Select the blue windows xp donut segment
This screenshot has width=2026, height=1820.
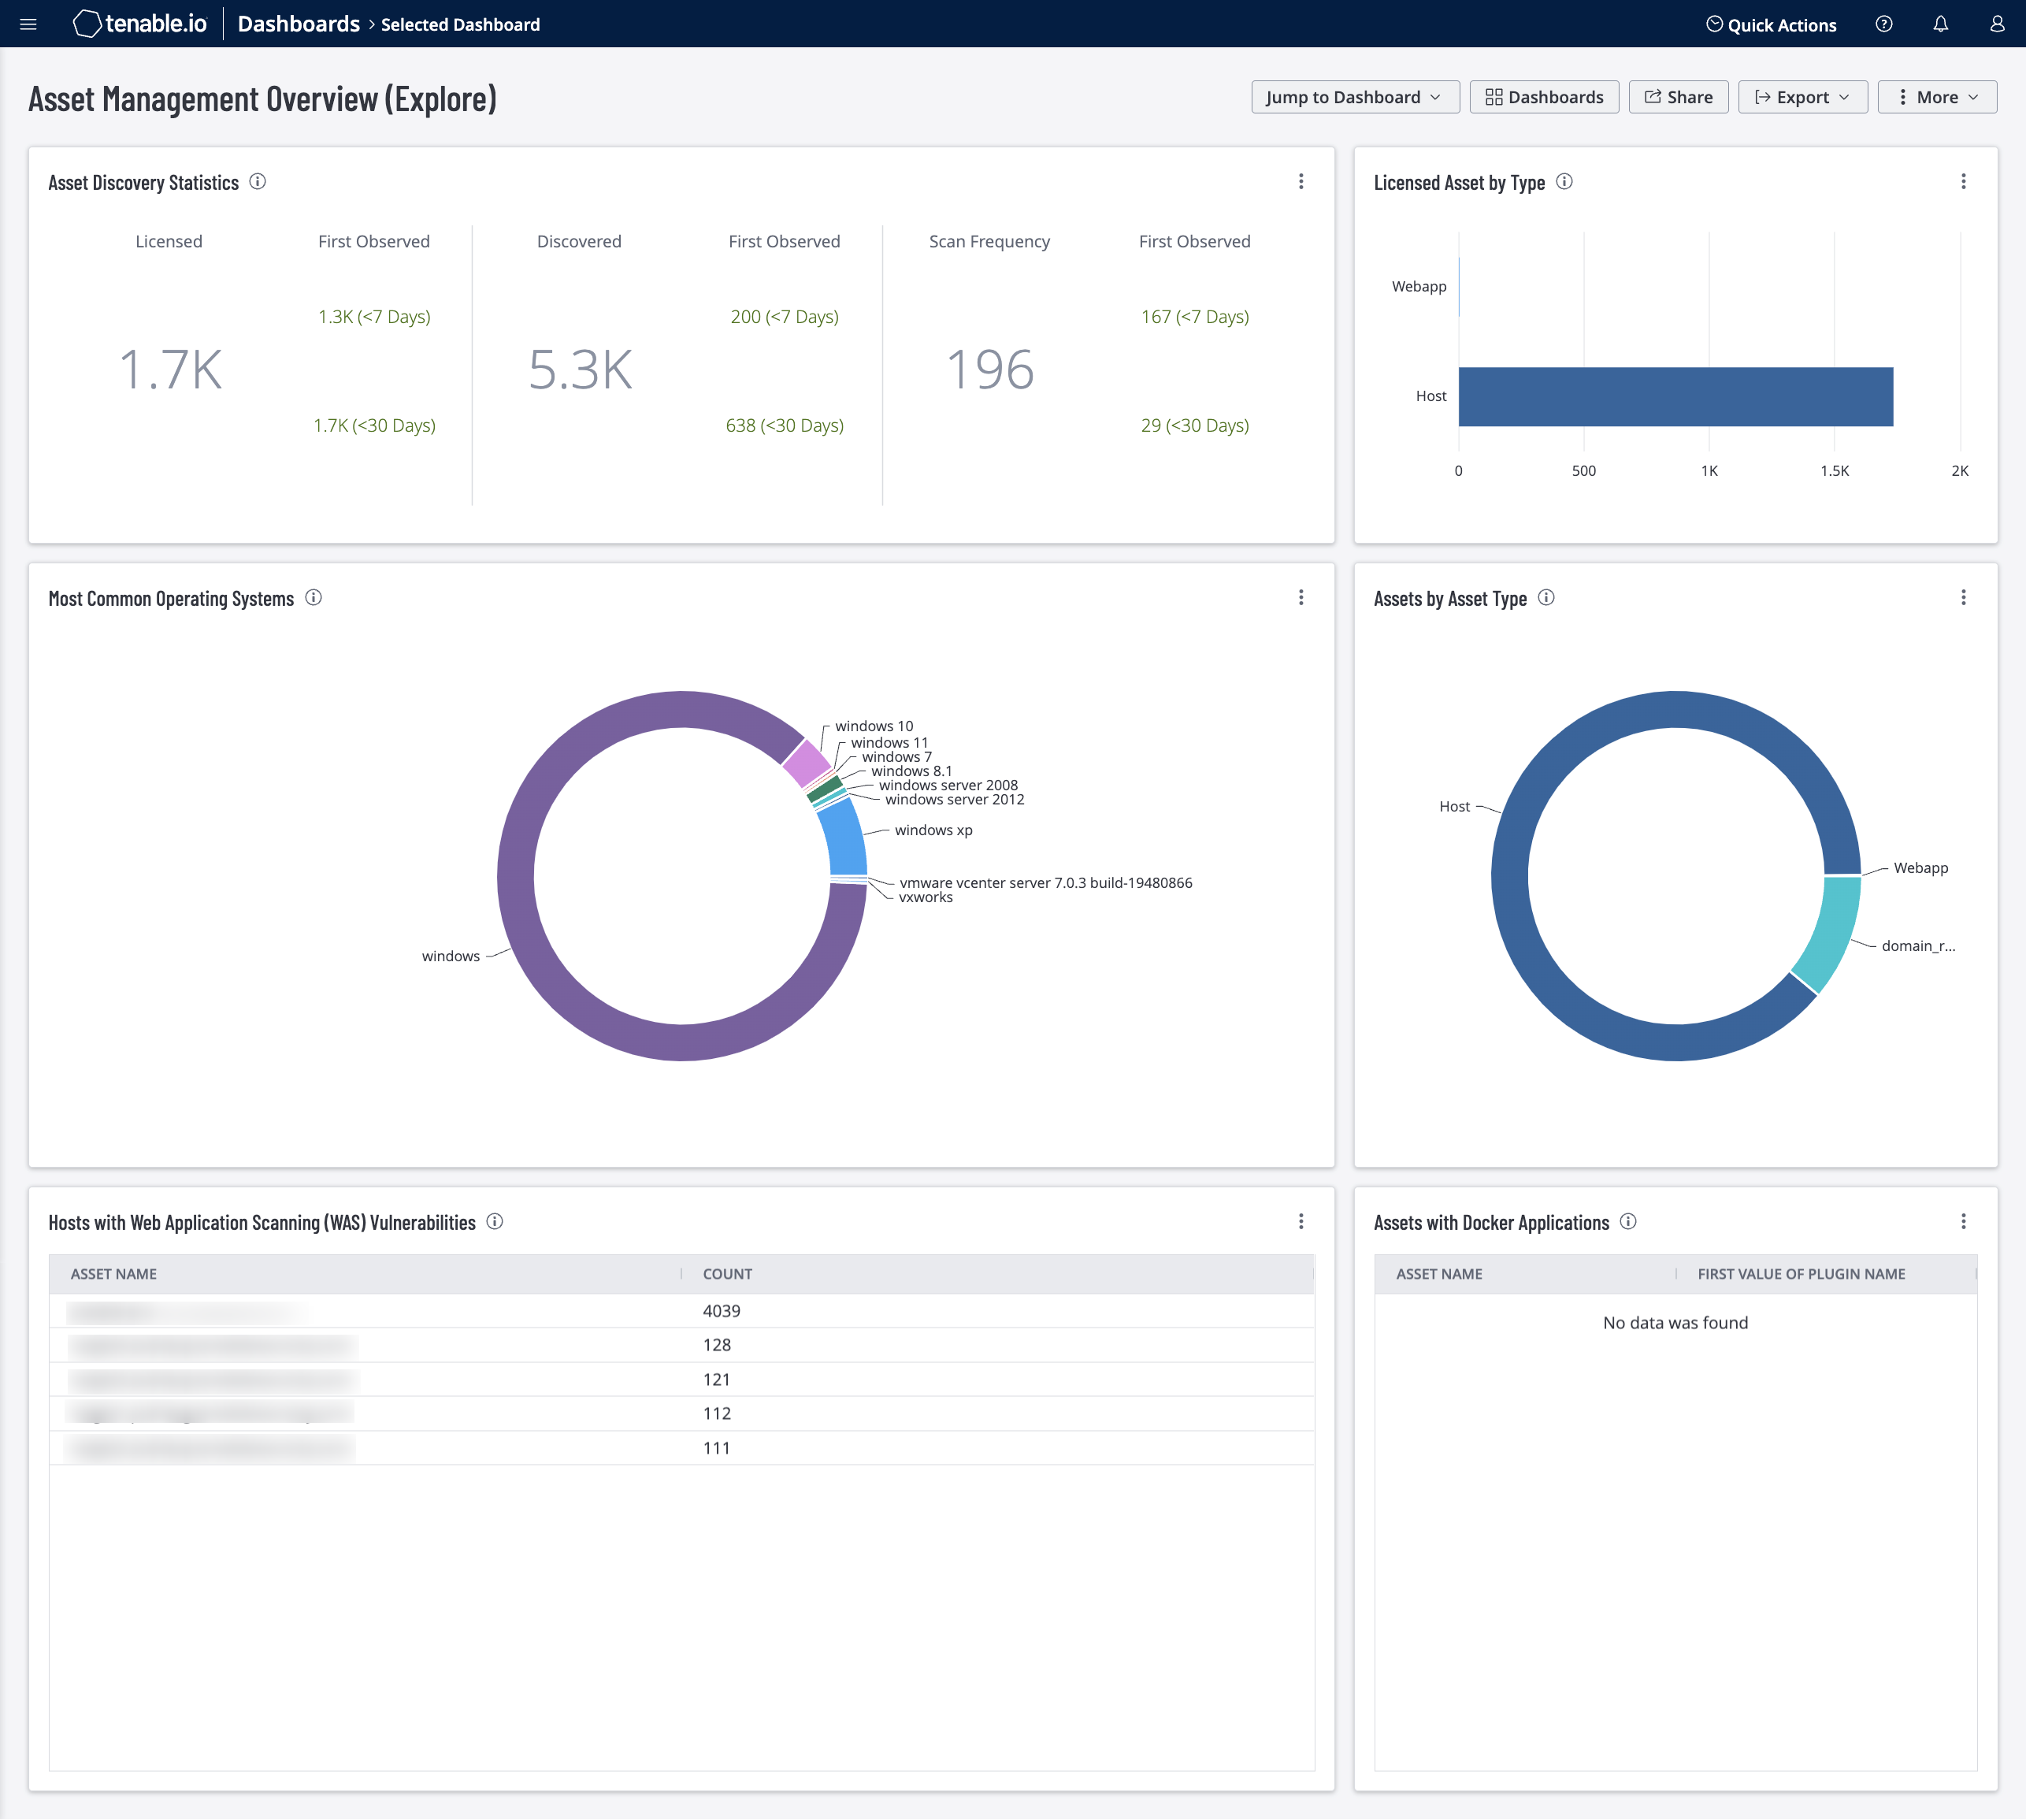pyautogui.click(x=845, y=838)
